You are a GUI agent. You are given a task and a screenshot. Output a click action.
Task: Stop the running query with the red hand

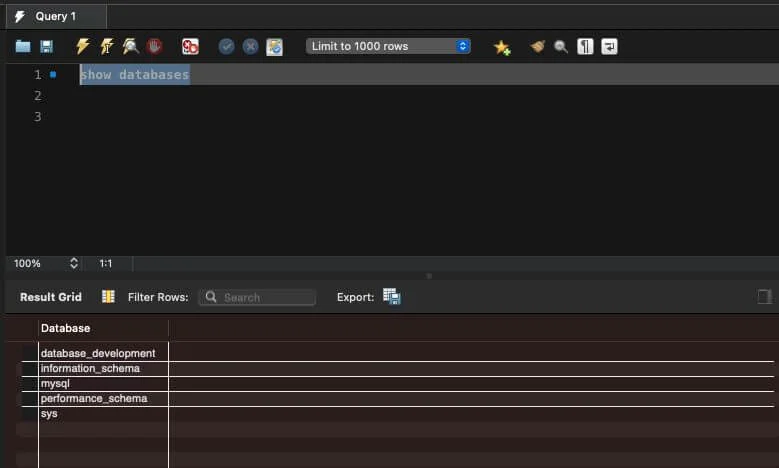(155, 47)
